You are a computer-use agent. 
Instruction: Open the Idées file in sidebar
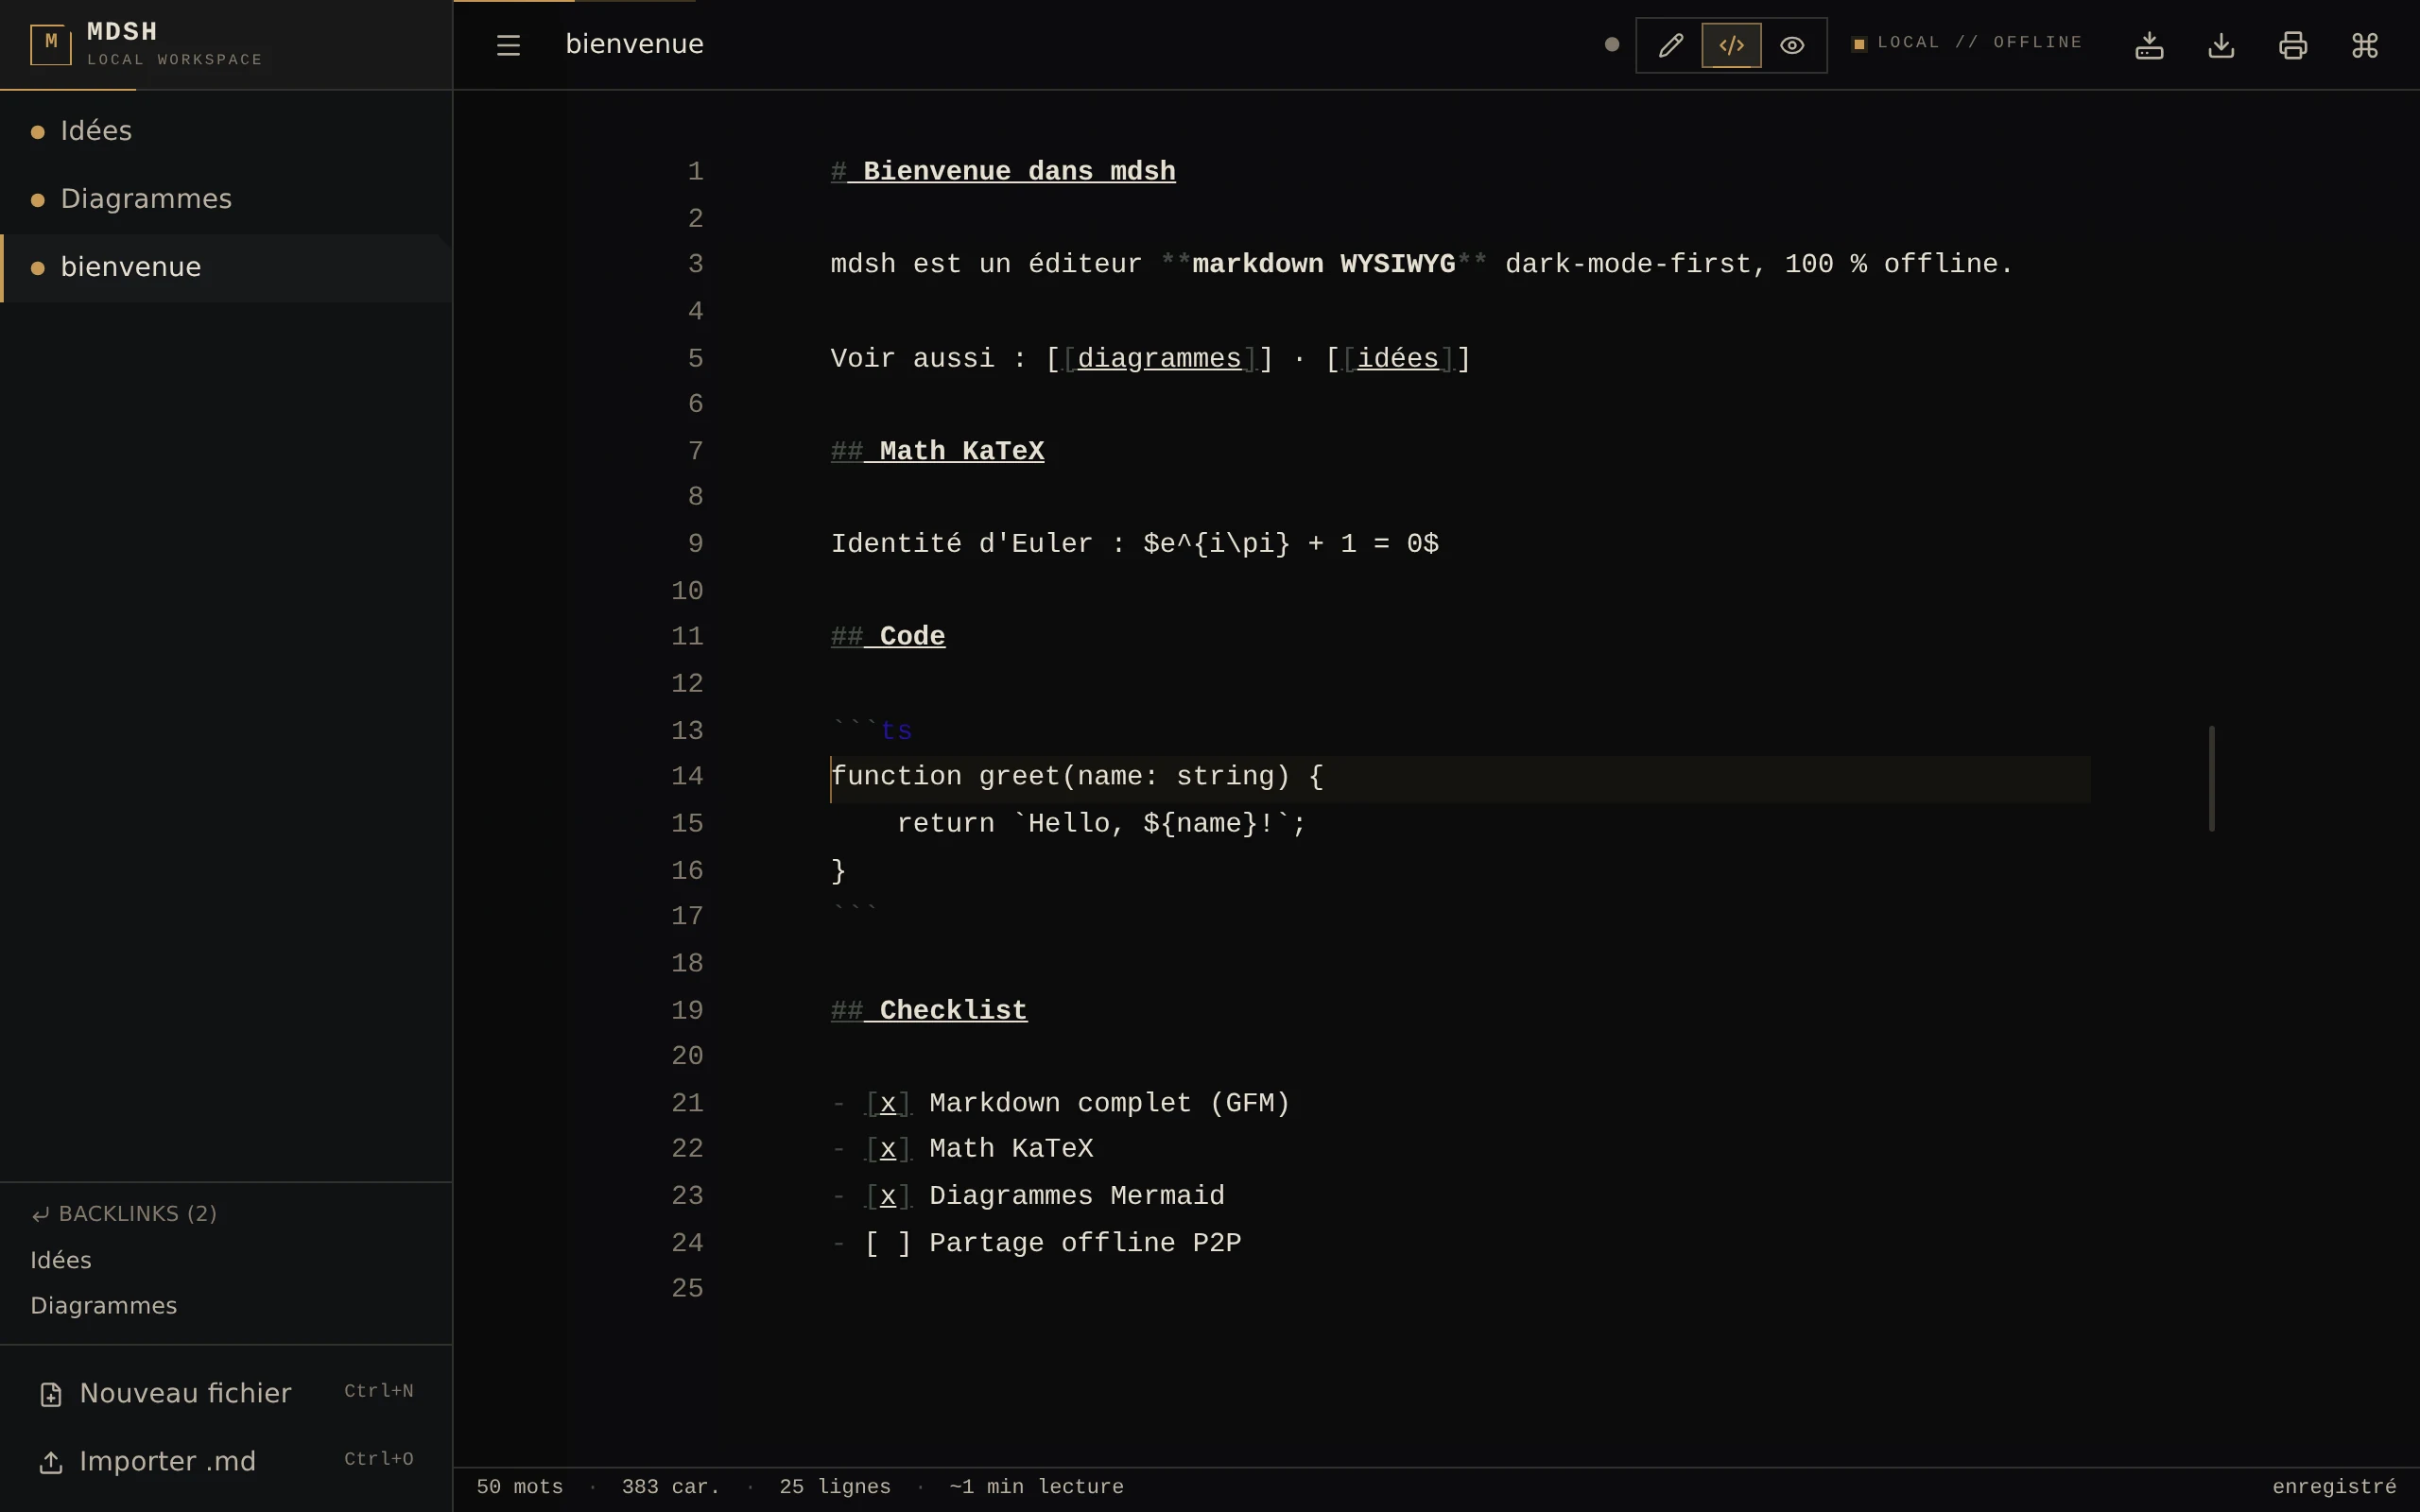[226, 131]
